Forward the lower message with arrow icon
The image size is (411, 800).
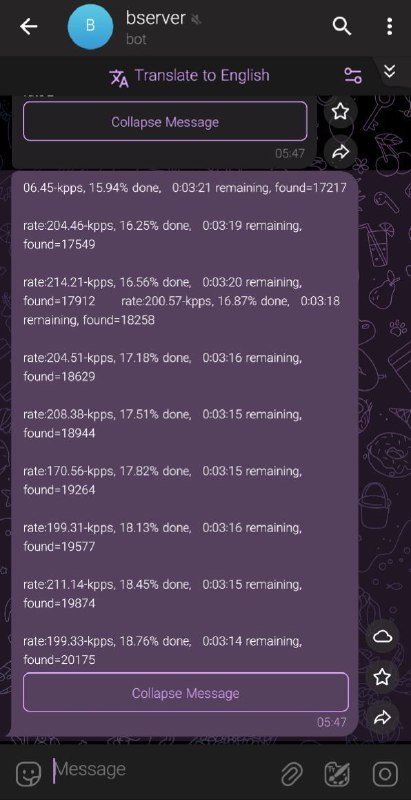382,718
